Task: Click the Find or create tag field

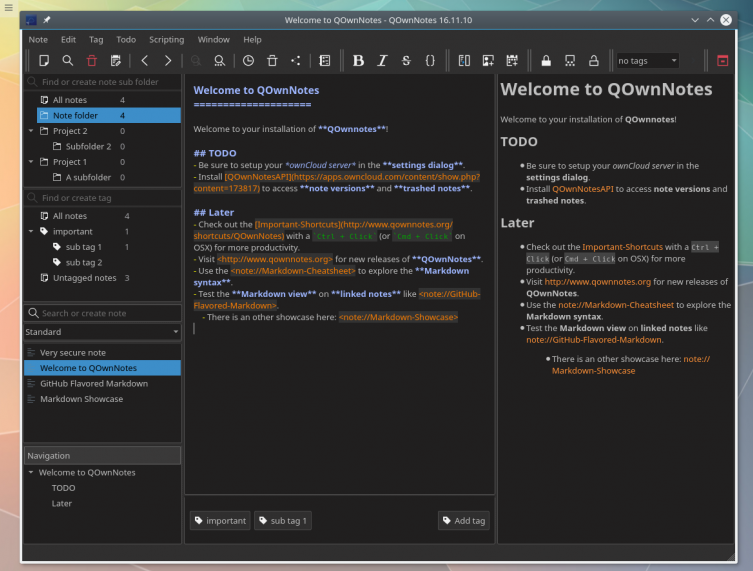Action: pyautogui.click(x=102, y=198)
